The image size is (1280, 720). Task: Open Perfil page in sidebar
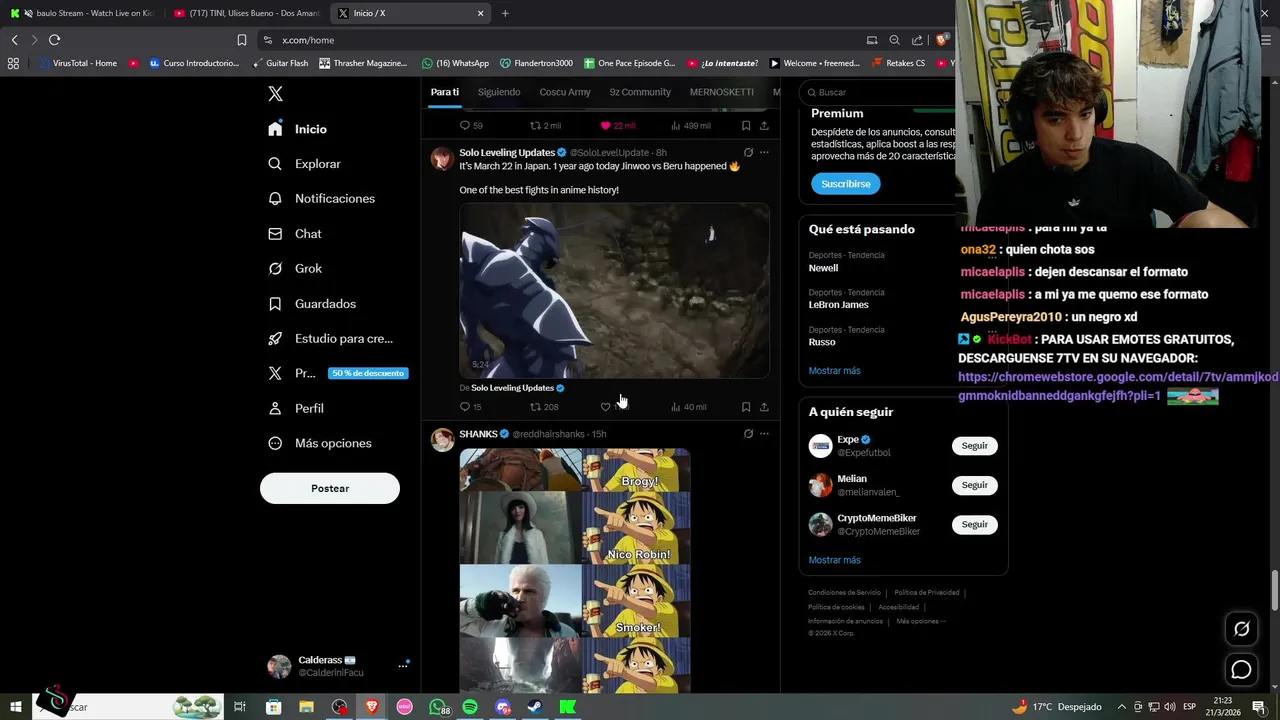[x=296, y=409]
